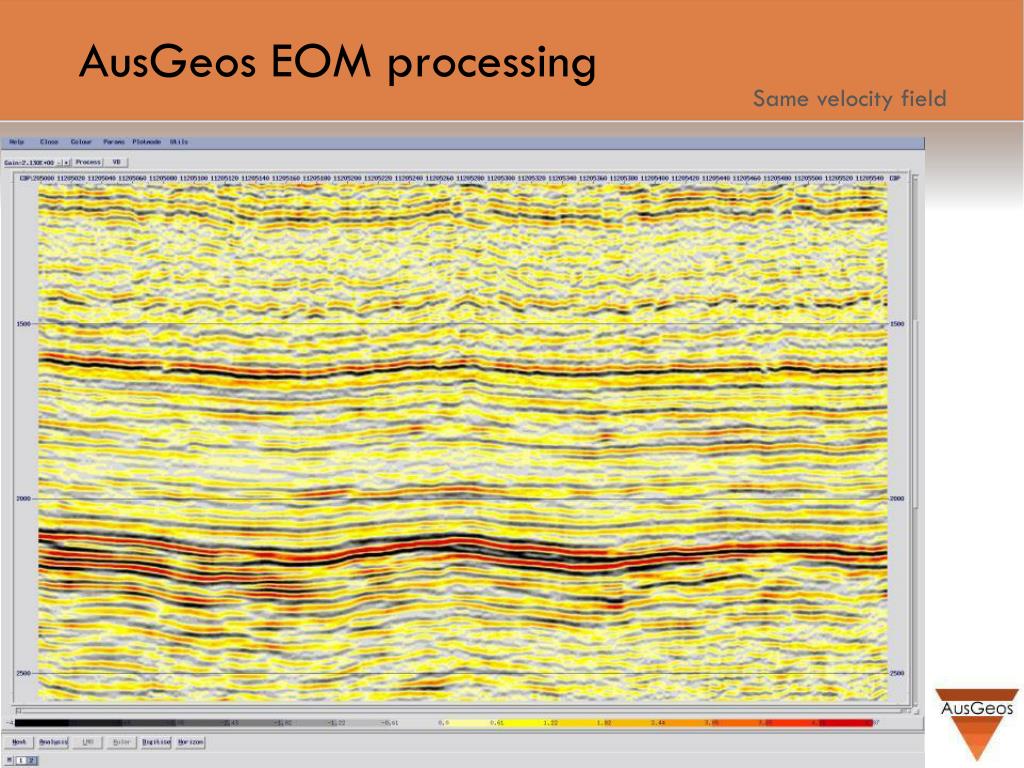Click the Process button
The height and width of the screenshot is (768, 1024).
(88, 162)
